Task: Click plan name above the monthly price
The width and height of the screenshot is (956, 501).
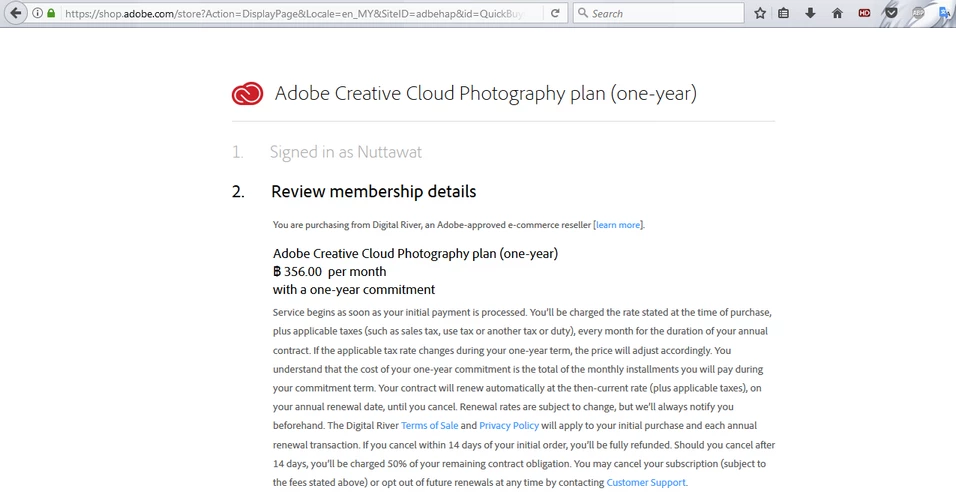Action: (415, 254)
